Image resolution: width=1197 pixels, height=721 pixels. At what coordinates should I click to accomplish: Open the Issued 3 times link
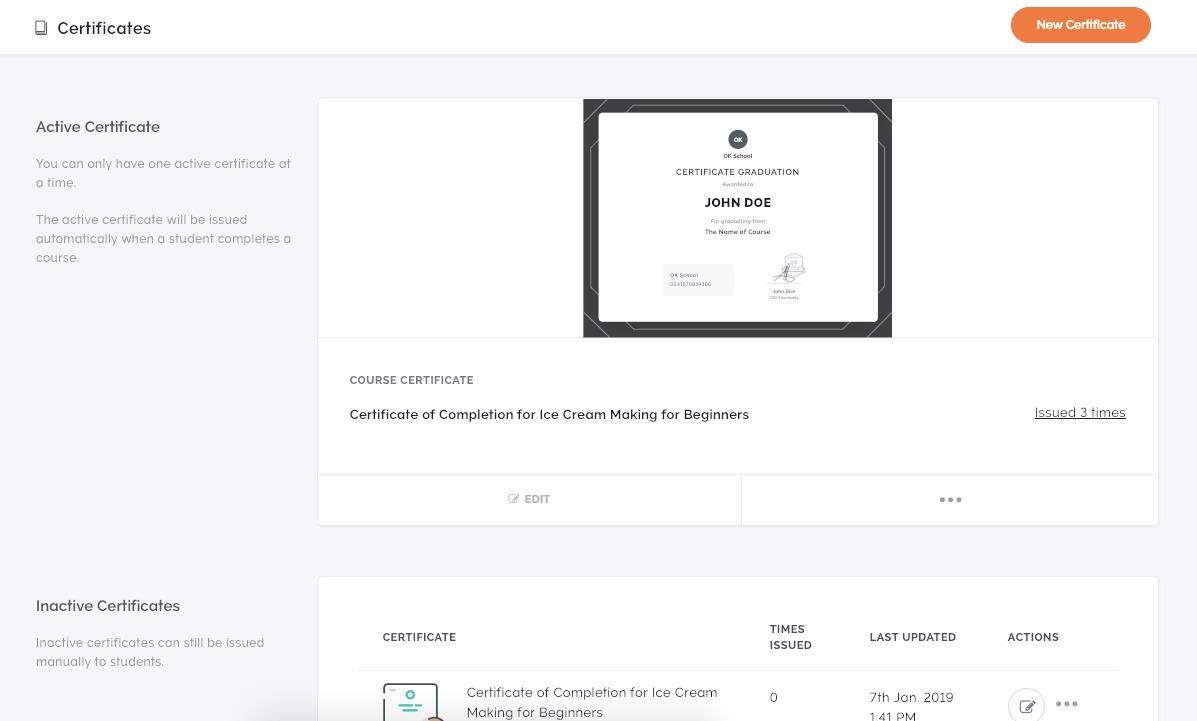coord(1079,412)
